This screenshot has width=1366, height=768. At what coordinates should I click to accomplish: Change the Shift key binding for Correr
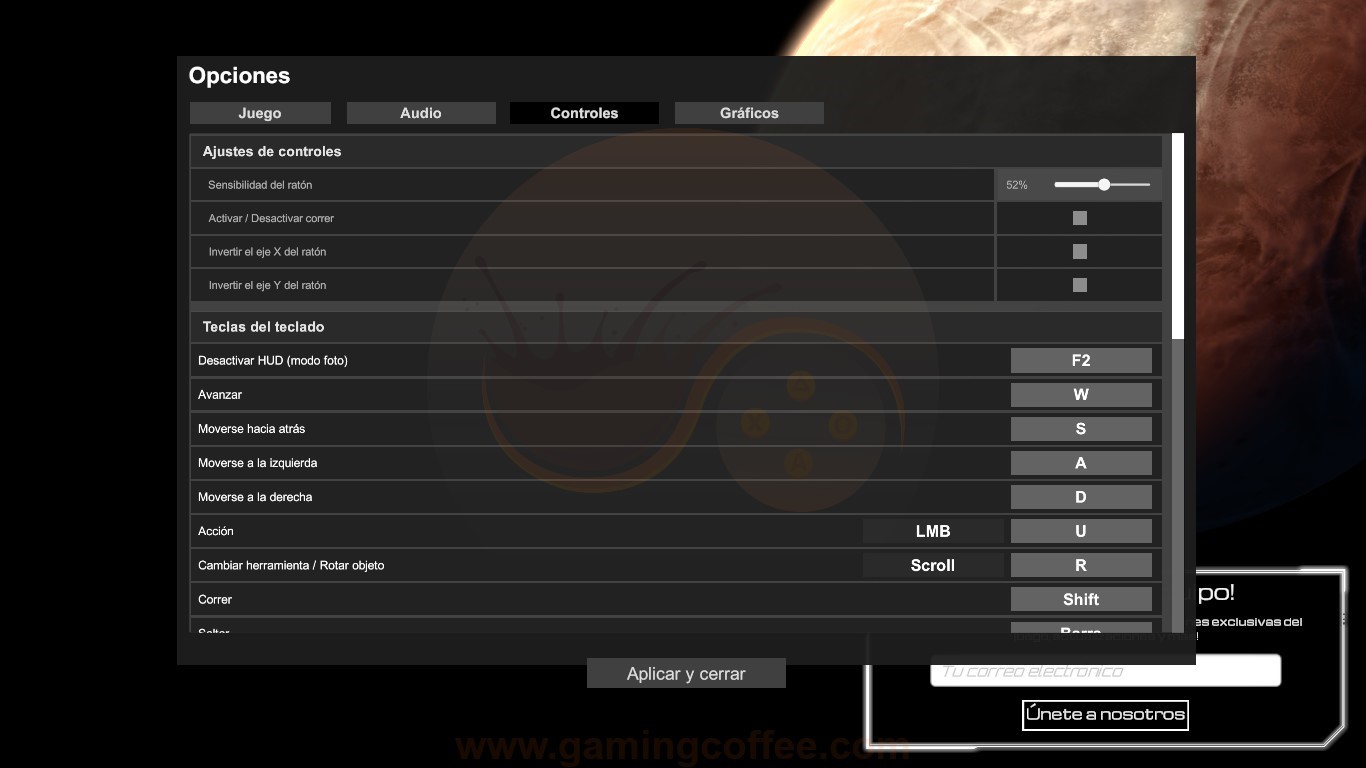click(x=1081, y=599)
